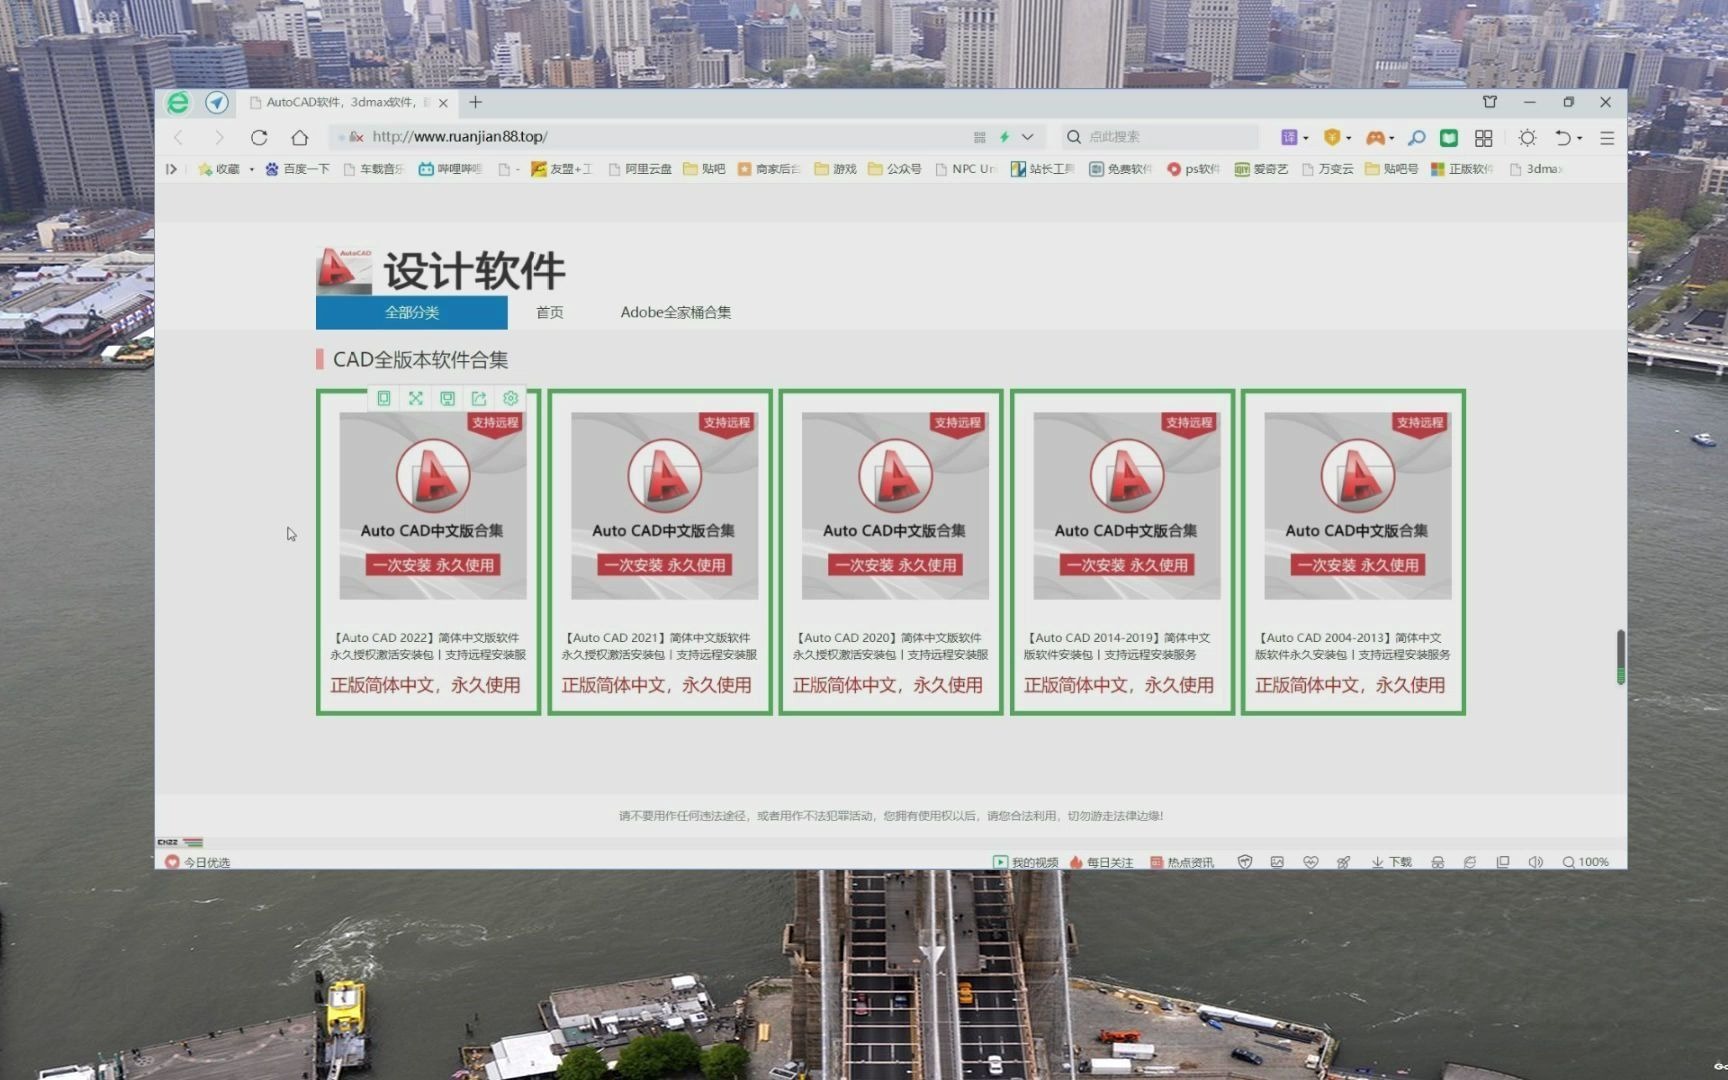Click the image overlay save icon
Image resolution: width=1728 pixels, height=1080 pixels.
point(448,398)
